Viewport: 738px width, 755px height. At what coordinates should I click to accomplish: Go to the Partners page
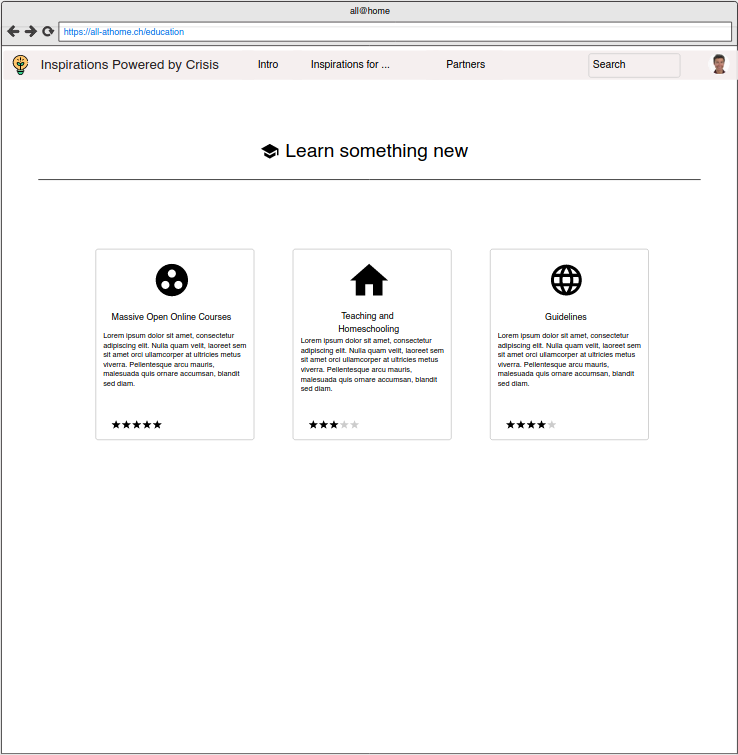[x=466, y=65]
